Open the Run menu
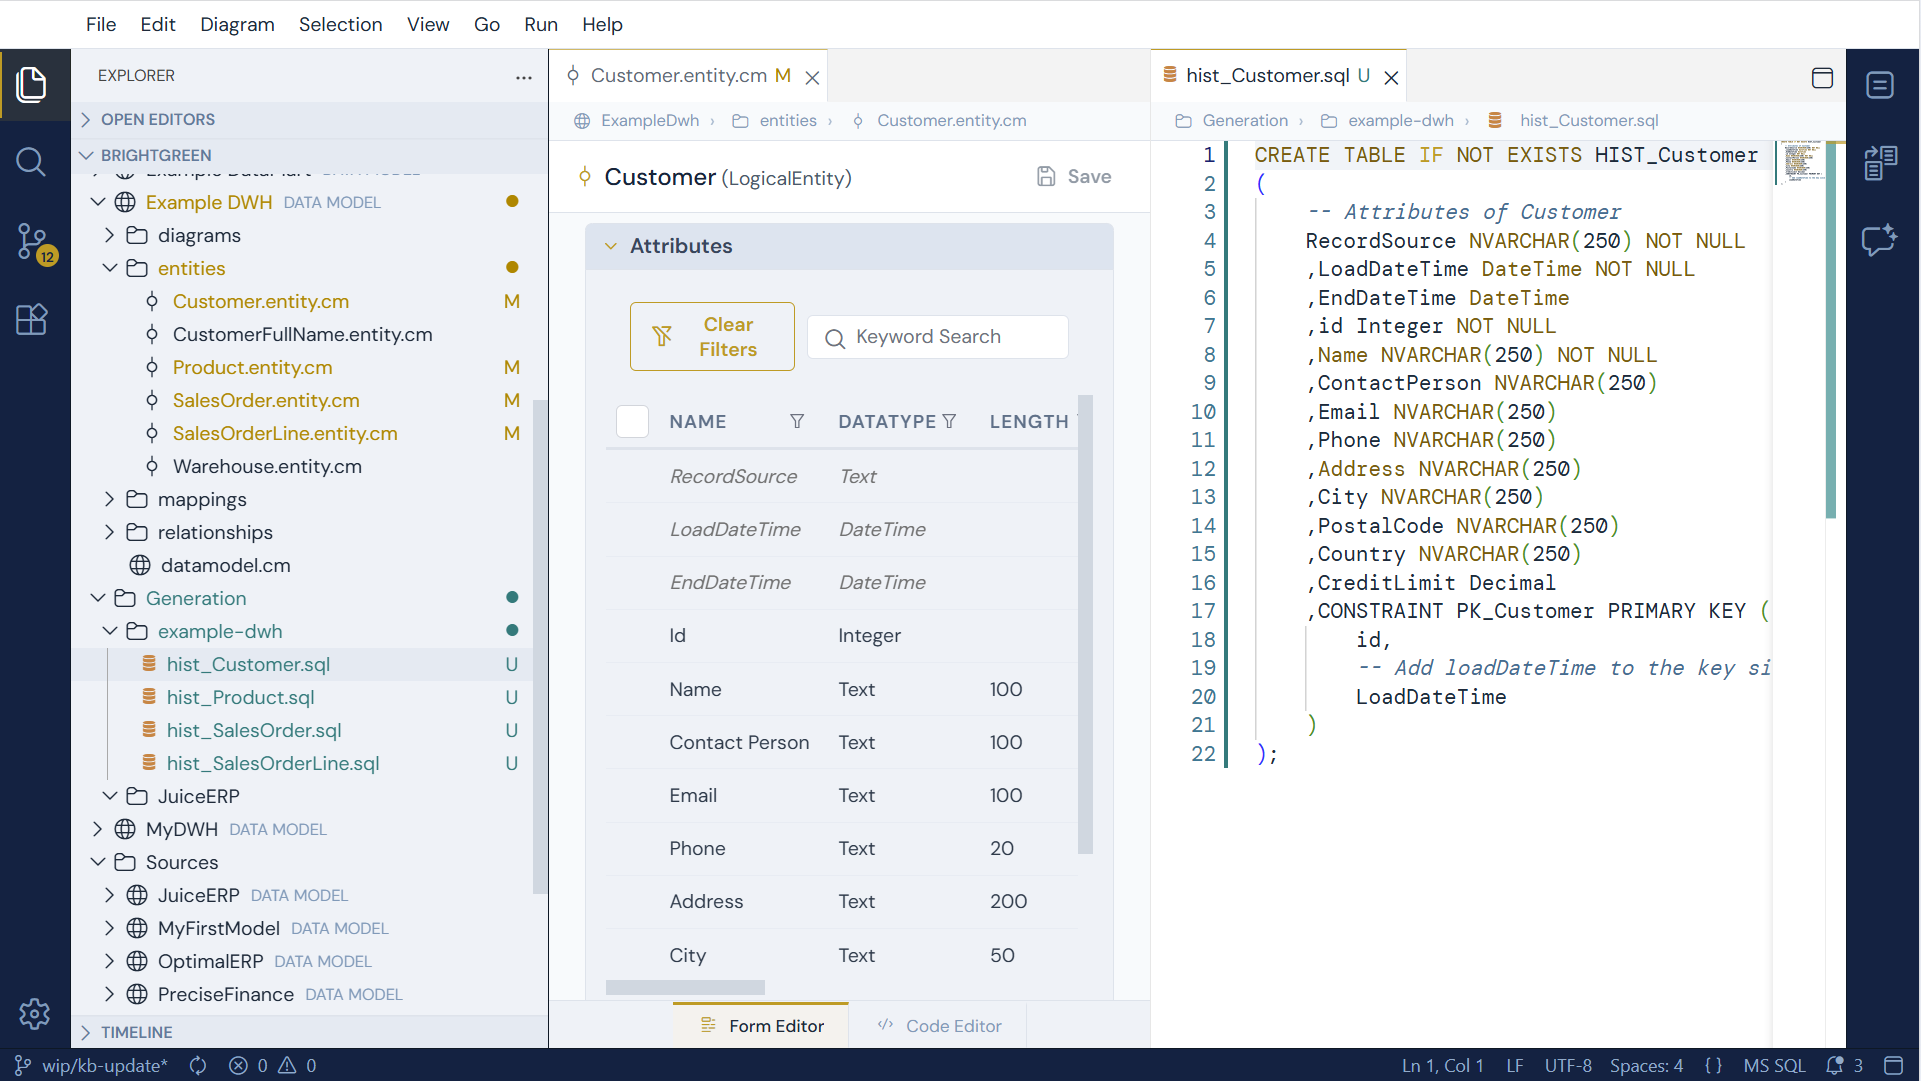 coord(541,24)
